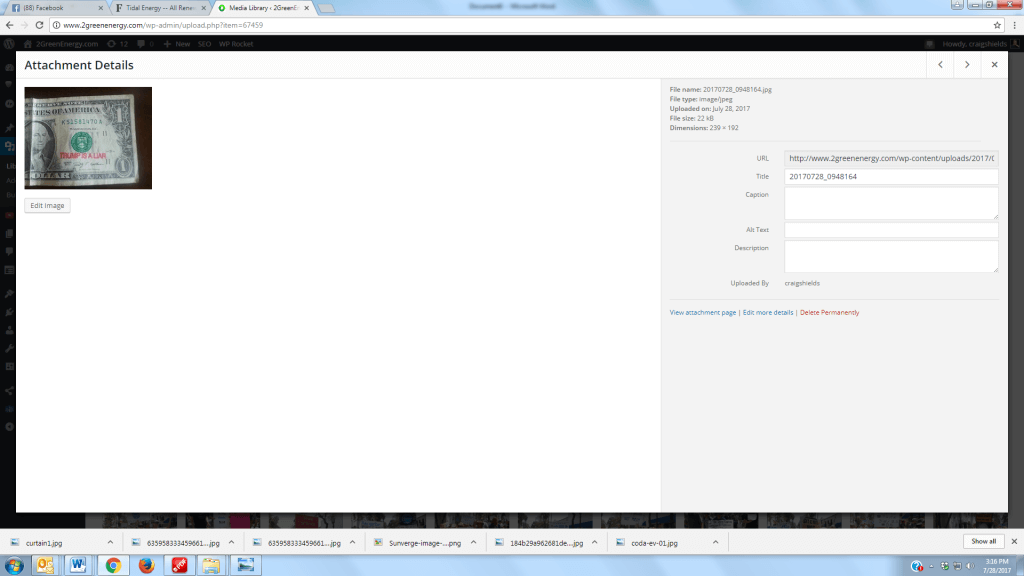The height and width of the screenshot is (576, 1024).
Task: Switch to the Tidal Energy browser tab
Action: (160, 8)
